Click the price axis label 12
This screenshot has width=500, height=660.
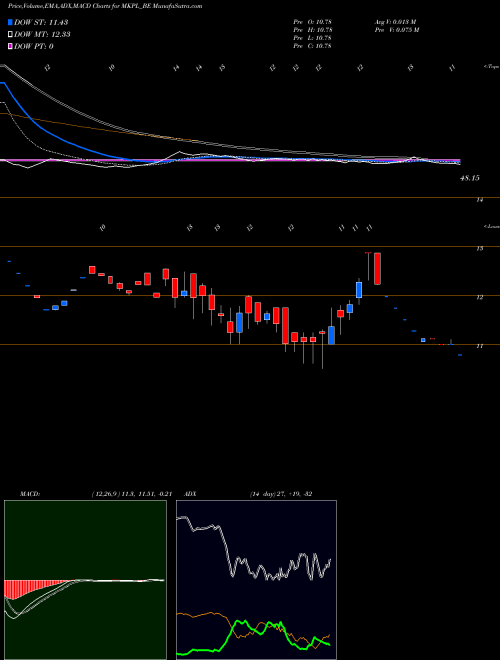pyautogui.click(x=479, y=298)
